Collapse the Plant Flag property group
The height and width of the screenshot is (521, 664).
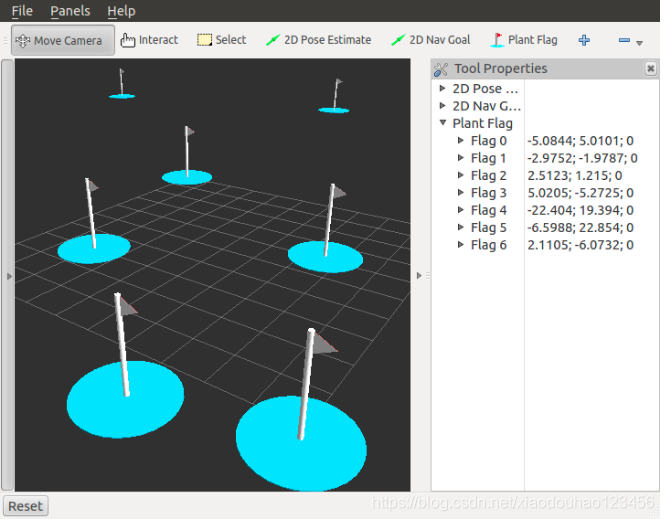[x=443, y=123]
